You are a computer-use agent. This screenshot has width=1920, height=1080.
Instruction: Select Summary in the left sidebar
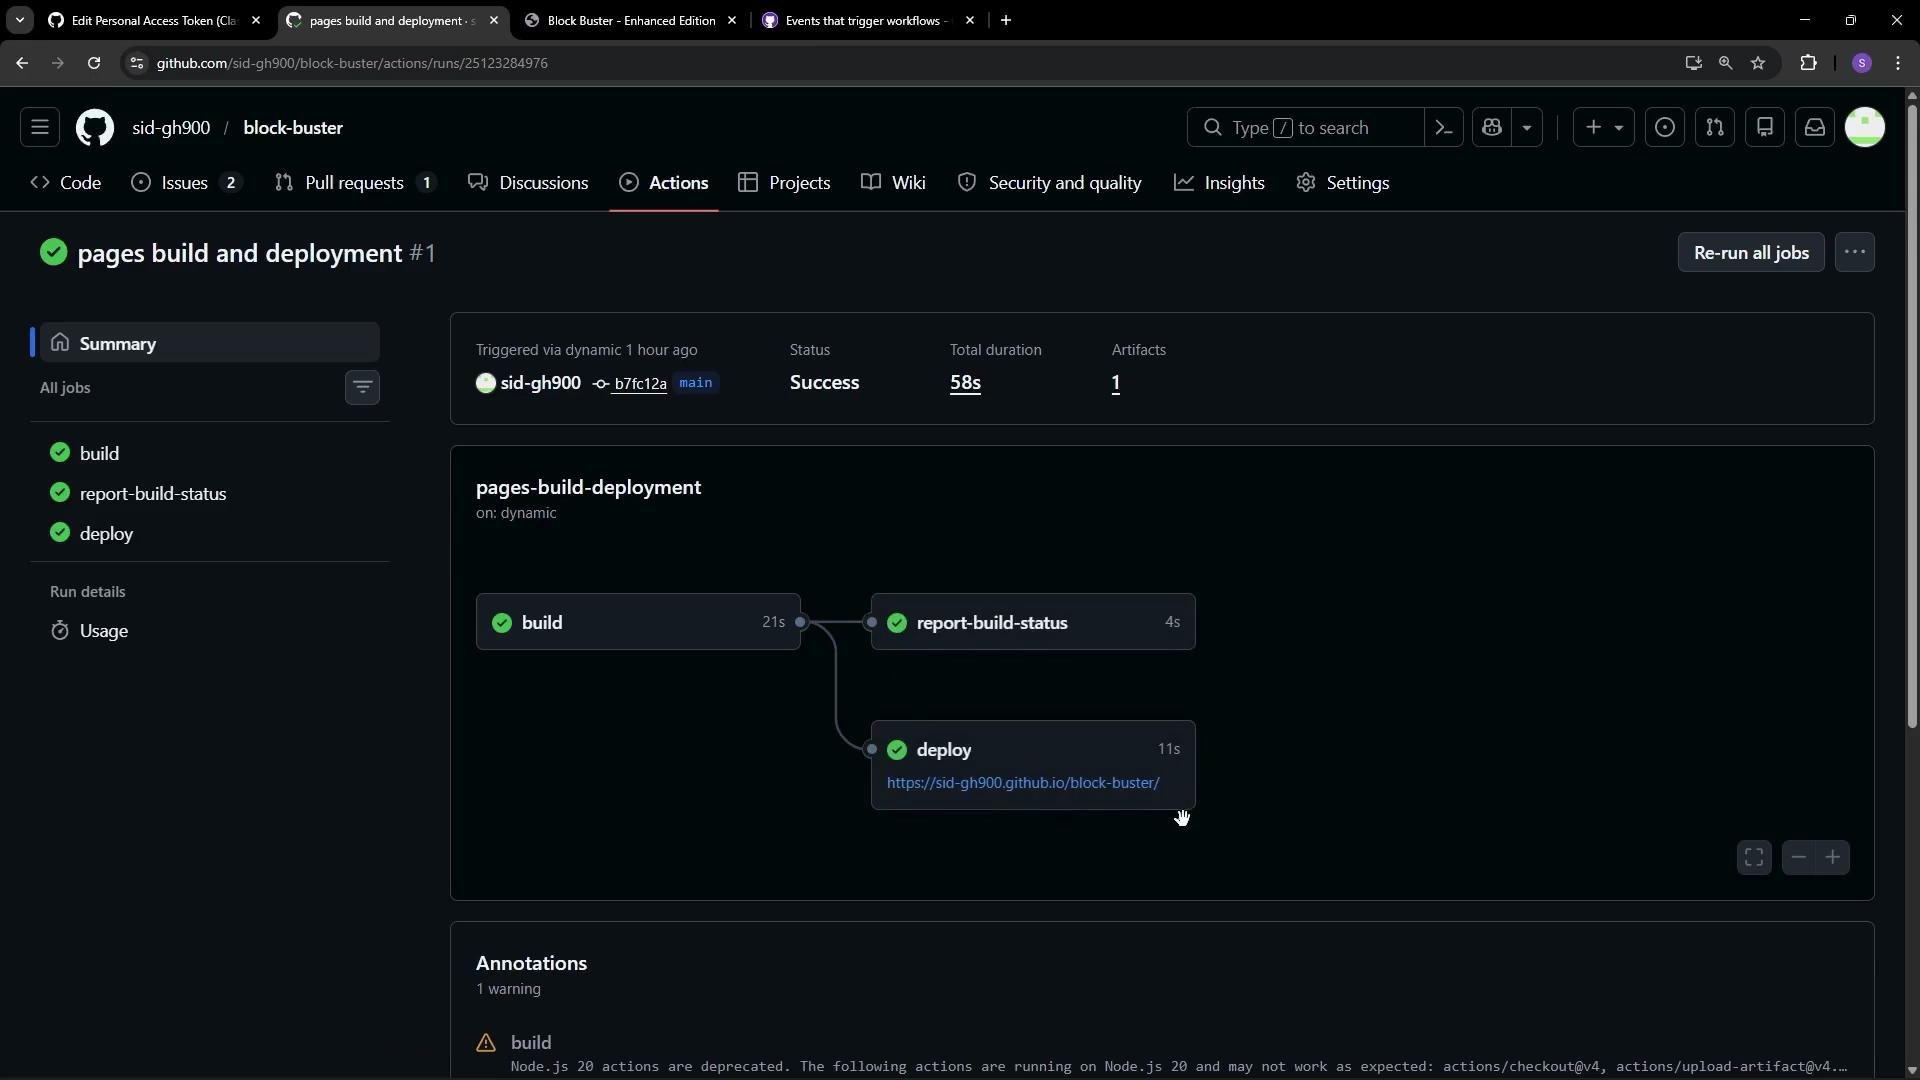(210, 343)
